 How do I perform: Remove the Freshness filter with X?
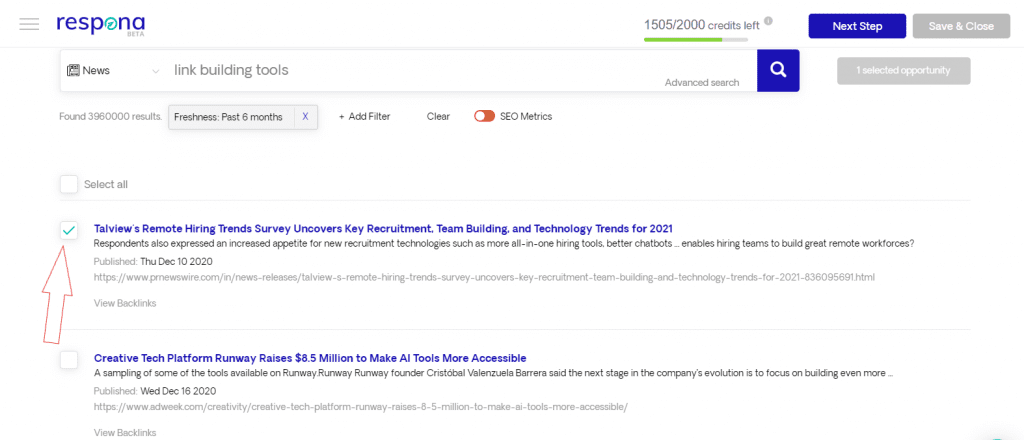point(305,117)
